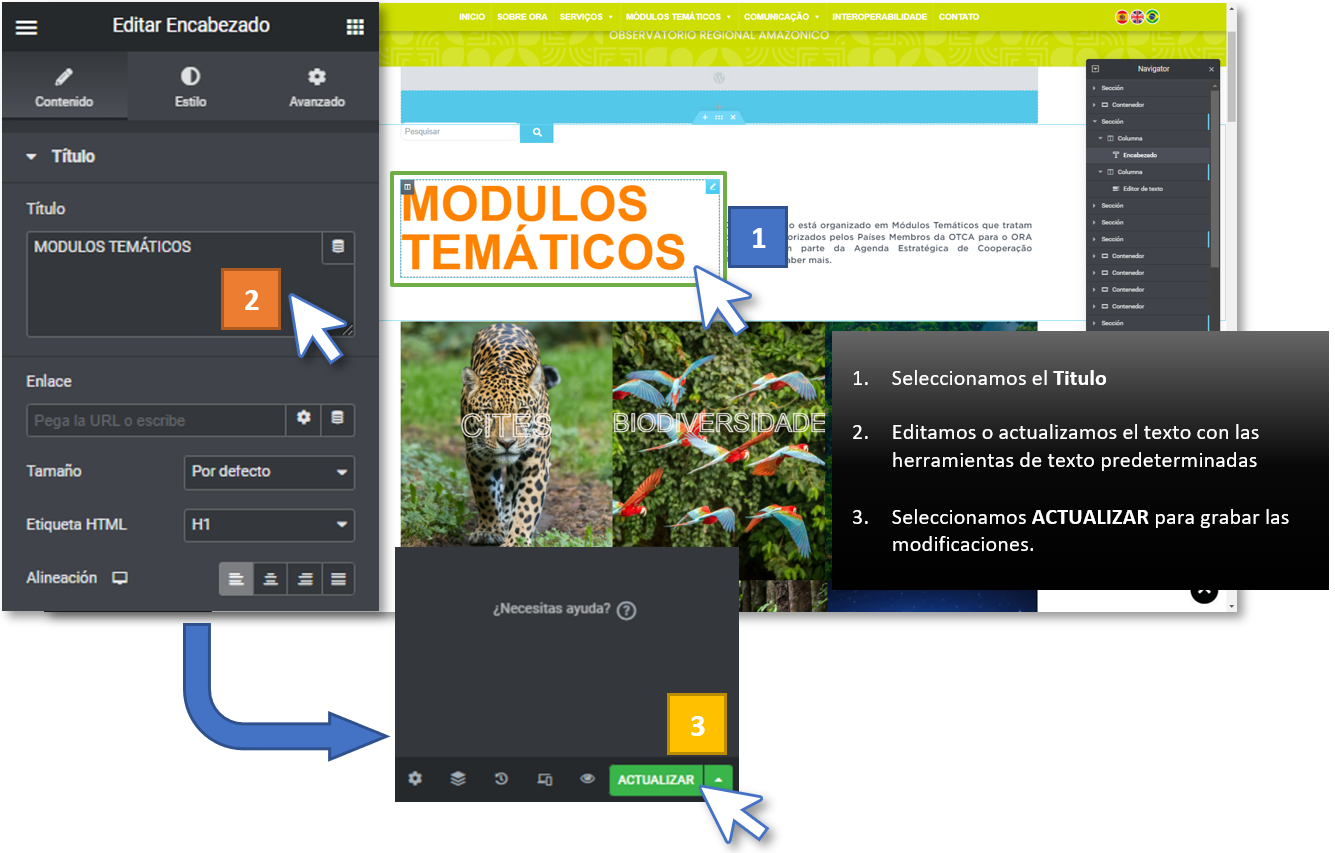Click INTEROPERABILIDADE in the site menu
Screen dimensions: 1335x853
878,17
